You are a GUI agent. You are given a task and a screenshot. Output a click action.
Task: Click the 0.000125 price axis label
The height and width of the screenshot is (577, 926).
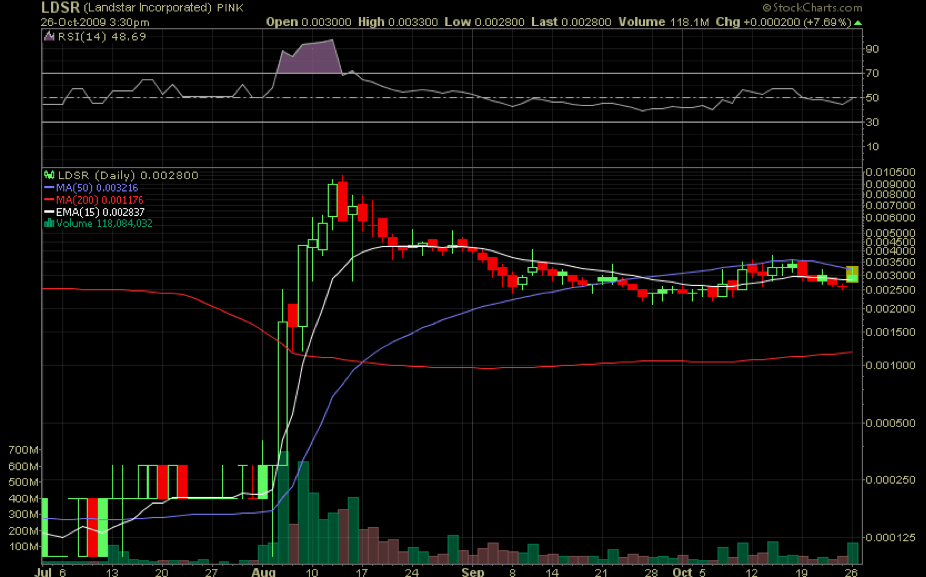pyautogui.click(x=890, y=537)
